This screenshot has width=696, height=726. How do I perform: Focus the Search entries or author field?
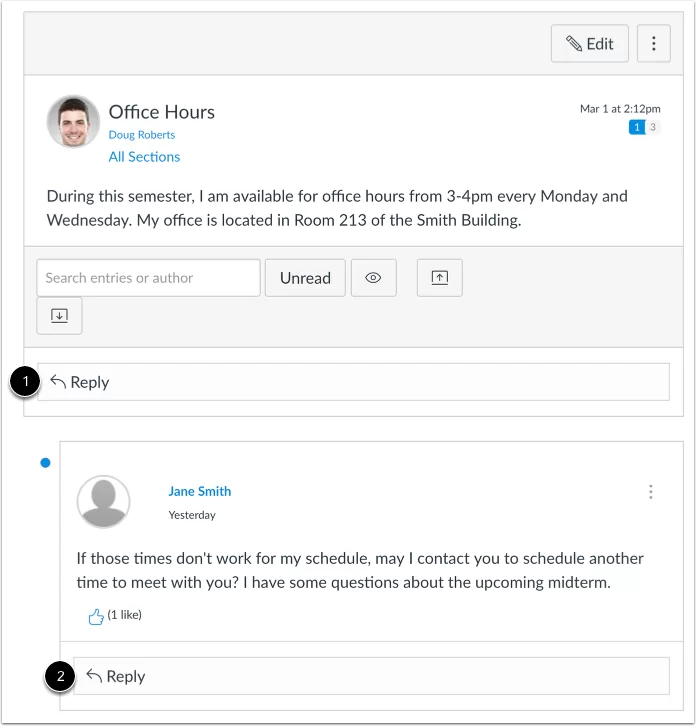(x=148, y=278)
